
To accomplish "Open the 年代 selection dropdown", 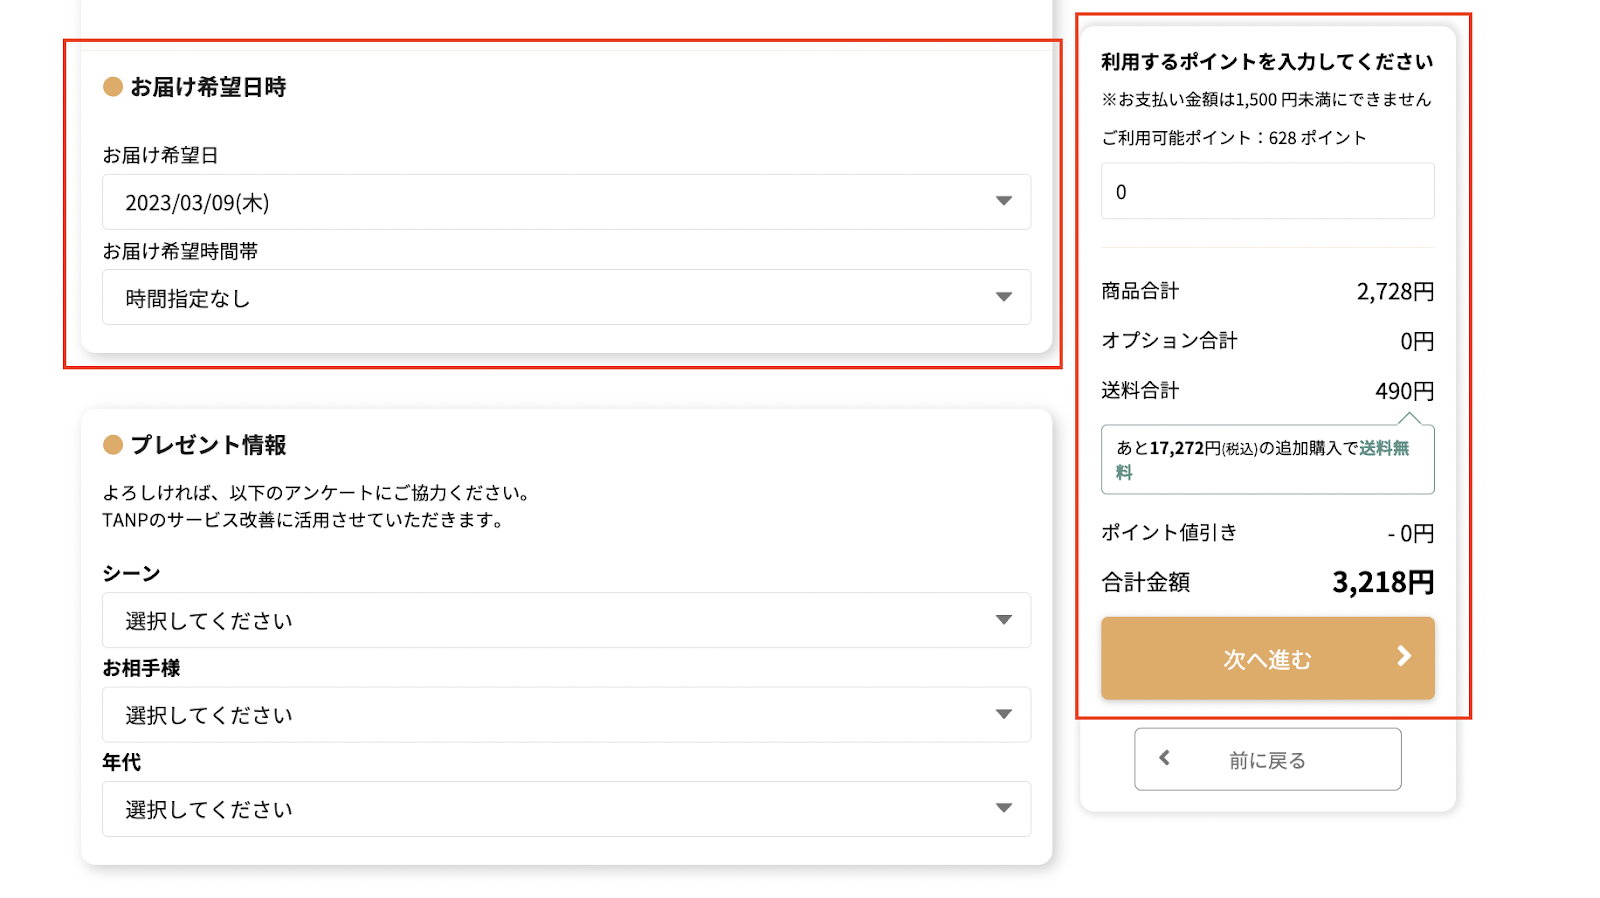I will click(565, 808).
